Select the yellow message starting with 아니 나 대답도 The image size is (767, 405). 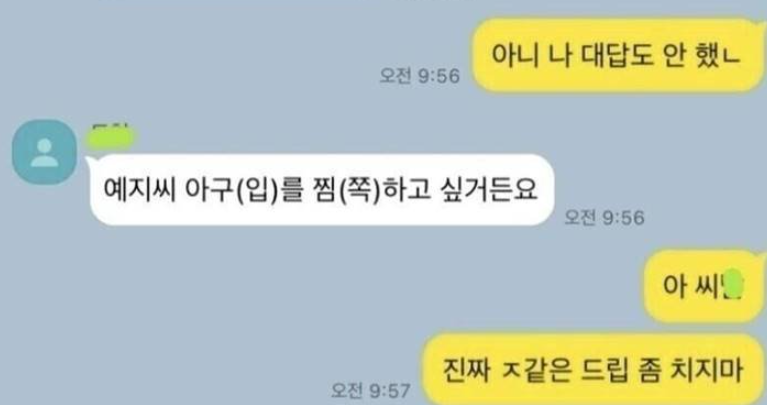point(618,55)
